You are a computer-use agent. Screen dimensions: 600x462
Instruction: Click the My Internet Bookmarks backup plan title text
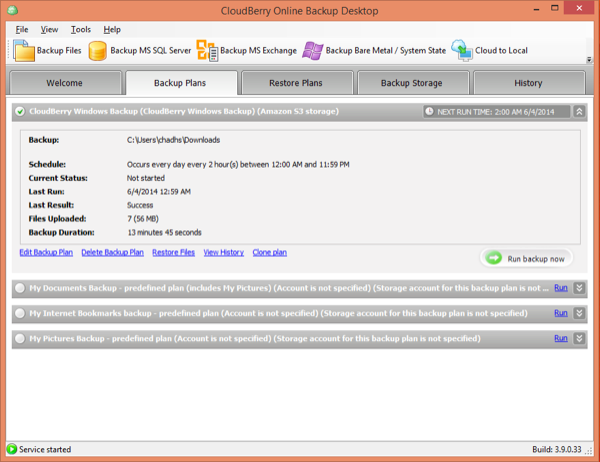tap(279, 313)
